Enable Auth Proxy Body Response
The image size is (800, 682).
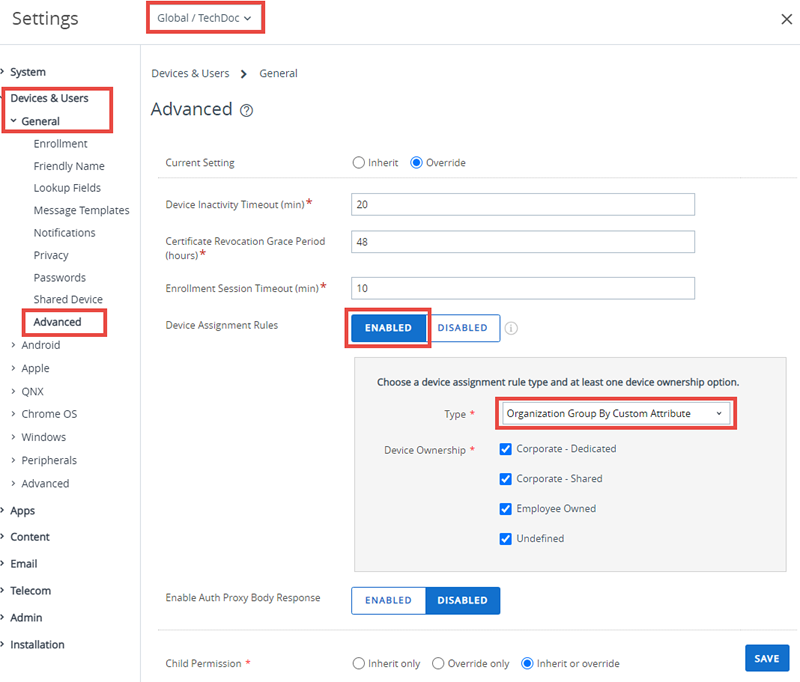[388, 600]
